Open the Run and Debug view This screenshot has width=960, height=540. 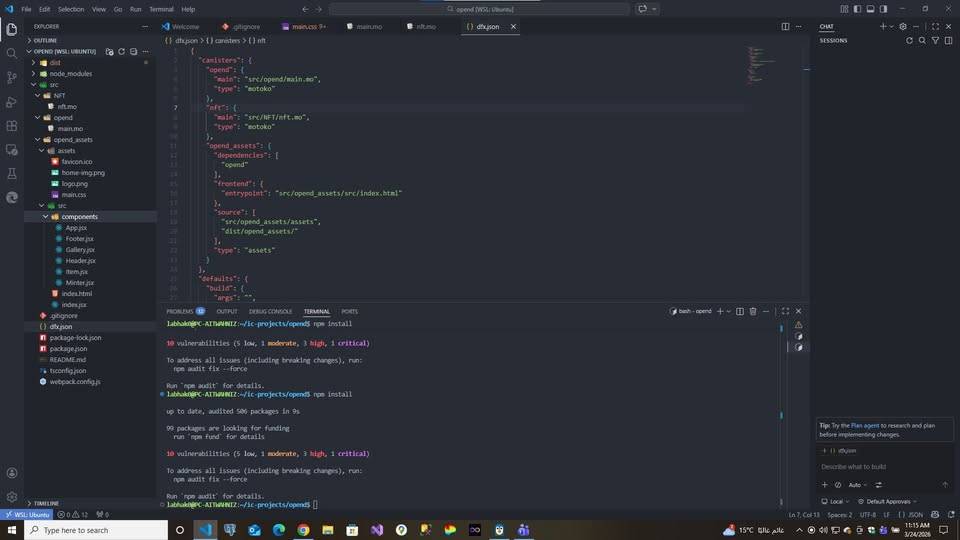click(x=12, y=102)
